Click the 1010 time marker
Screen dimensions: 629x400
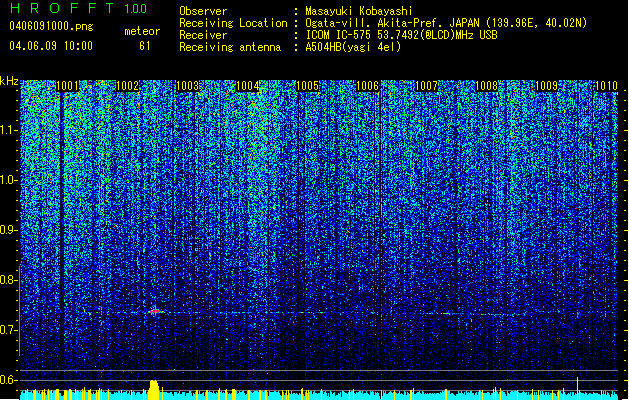coord(606,86)
